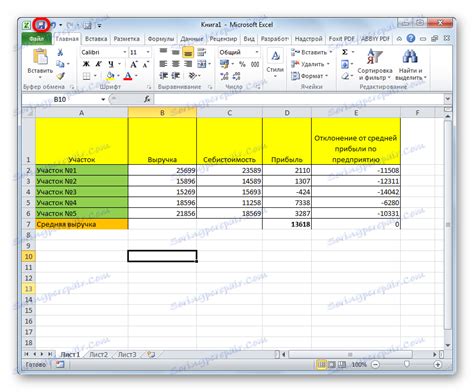Toggle underline Ч formatting

click(x=111, y=64)
